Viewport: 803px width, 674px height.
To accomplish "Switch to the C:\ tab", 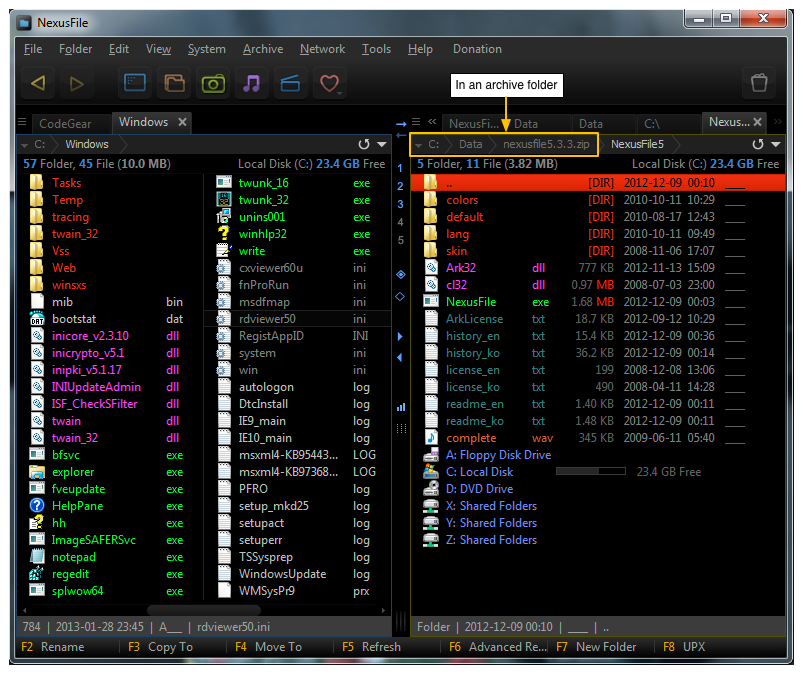I will pyautogui.click(x=669, y=123).
